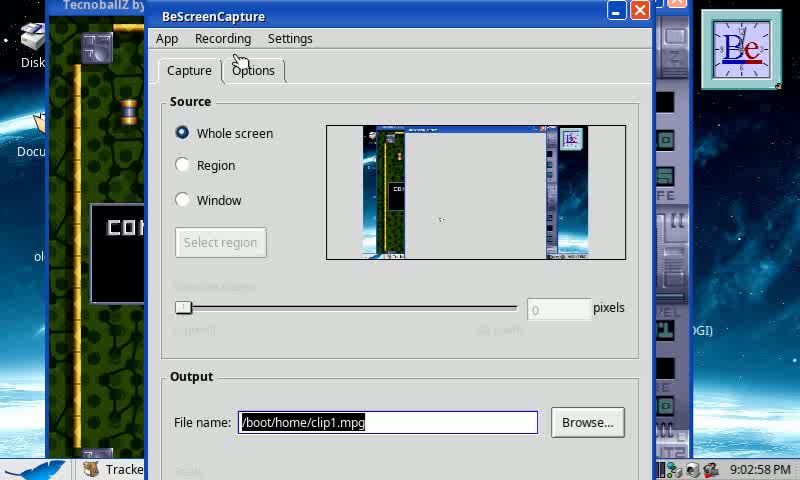Click the process controller tray icon

pos(661,469)
